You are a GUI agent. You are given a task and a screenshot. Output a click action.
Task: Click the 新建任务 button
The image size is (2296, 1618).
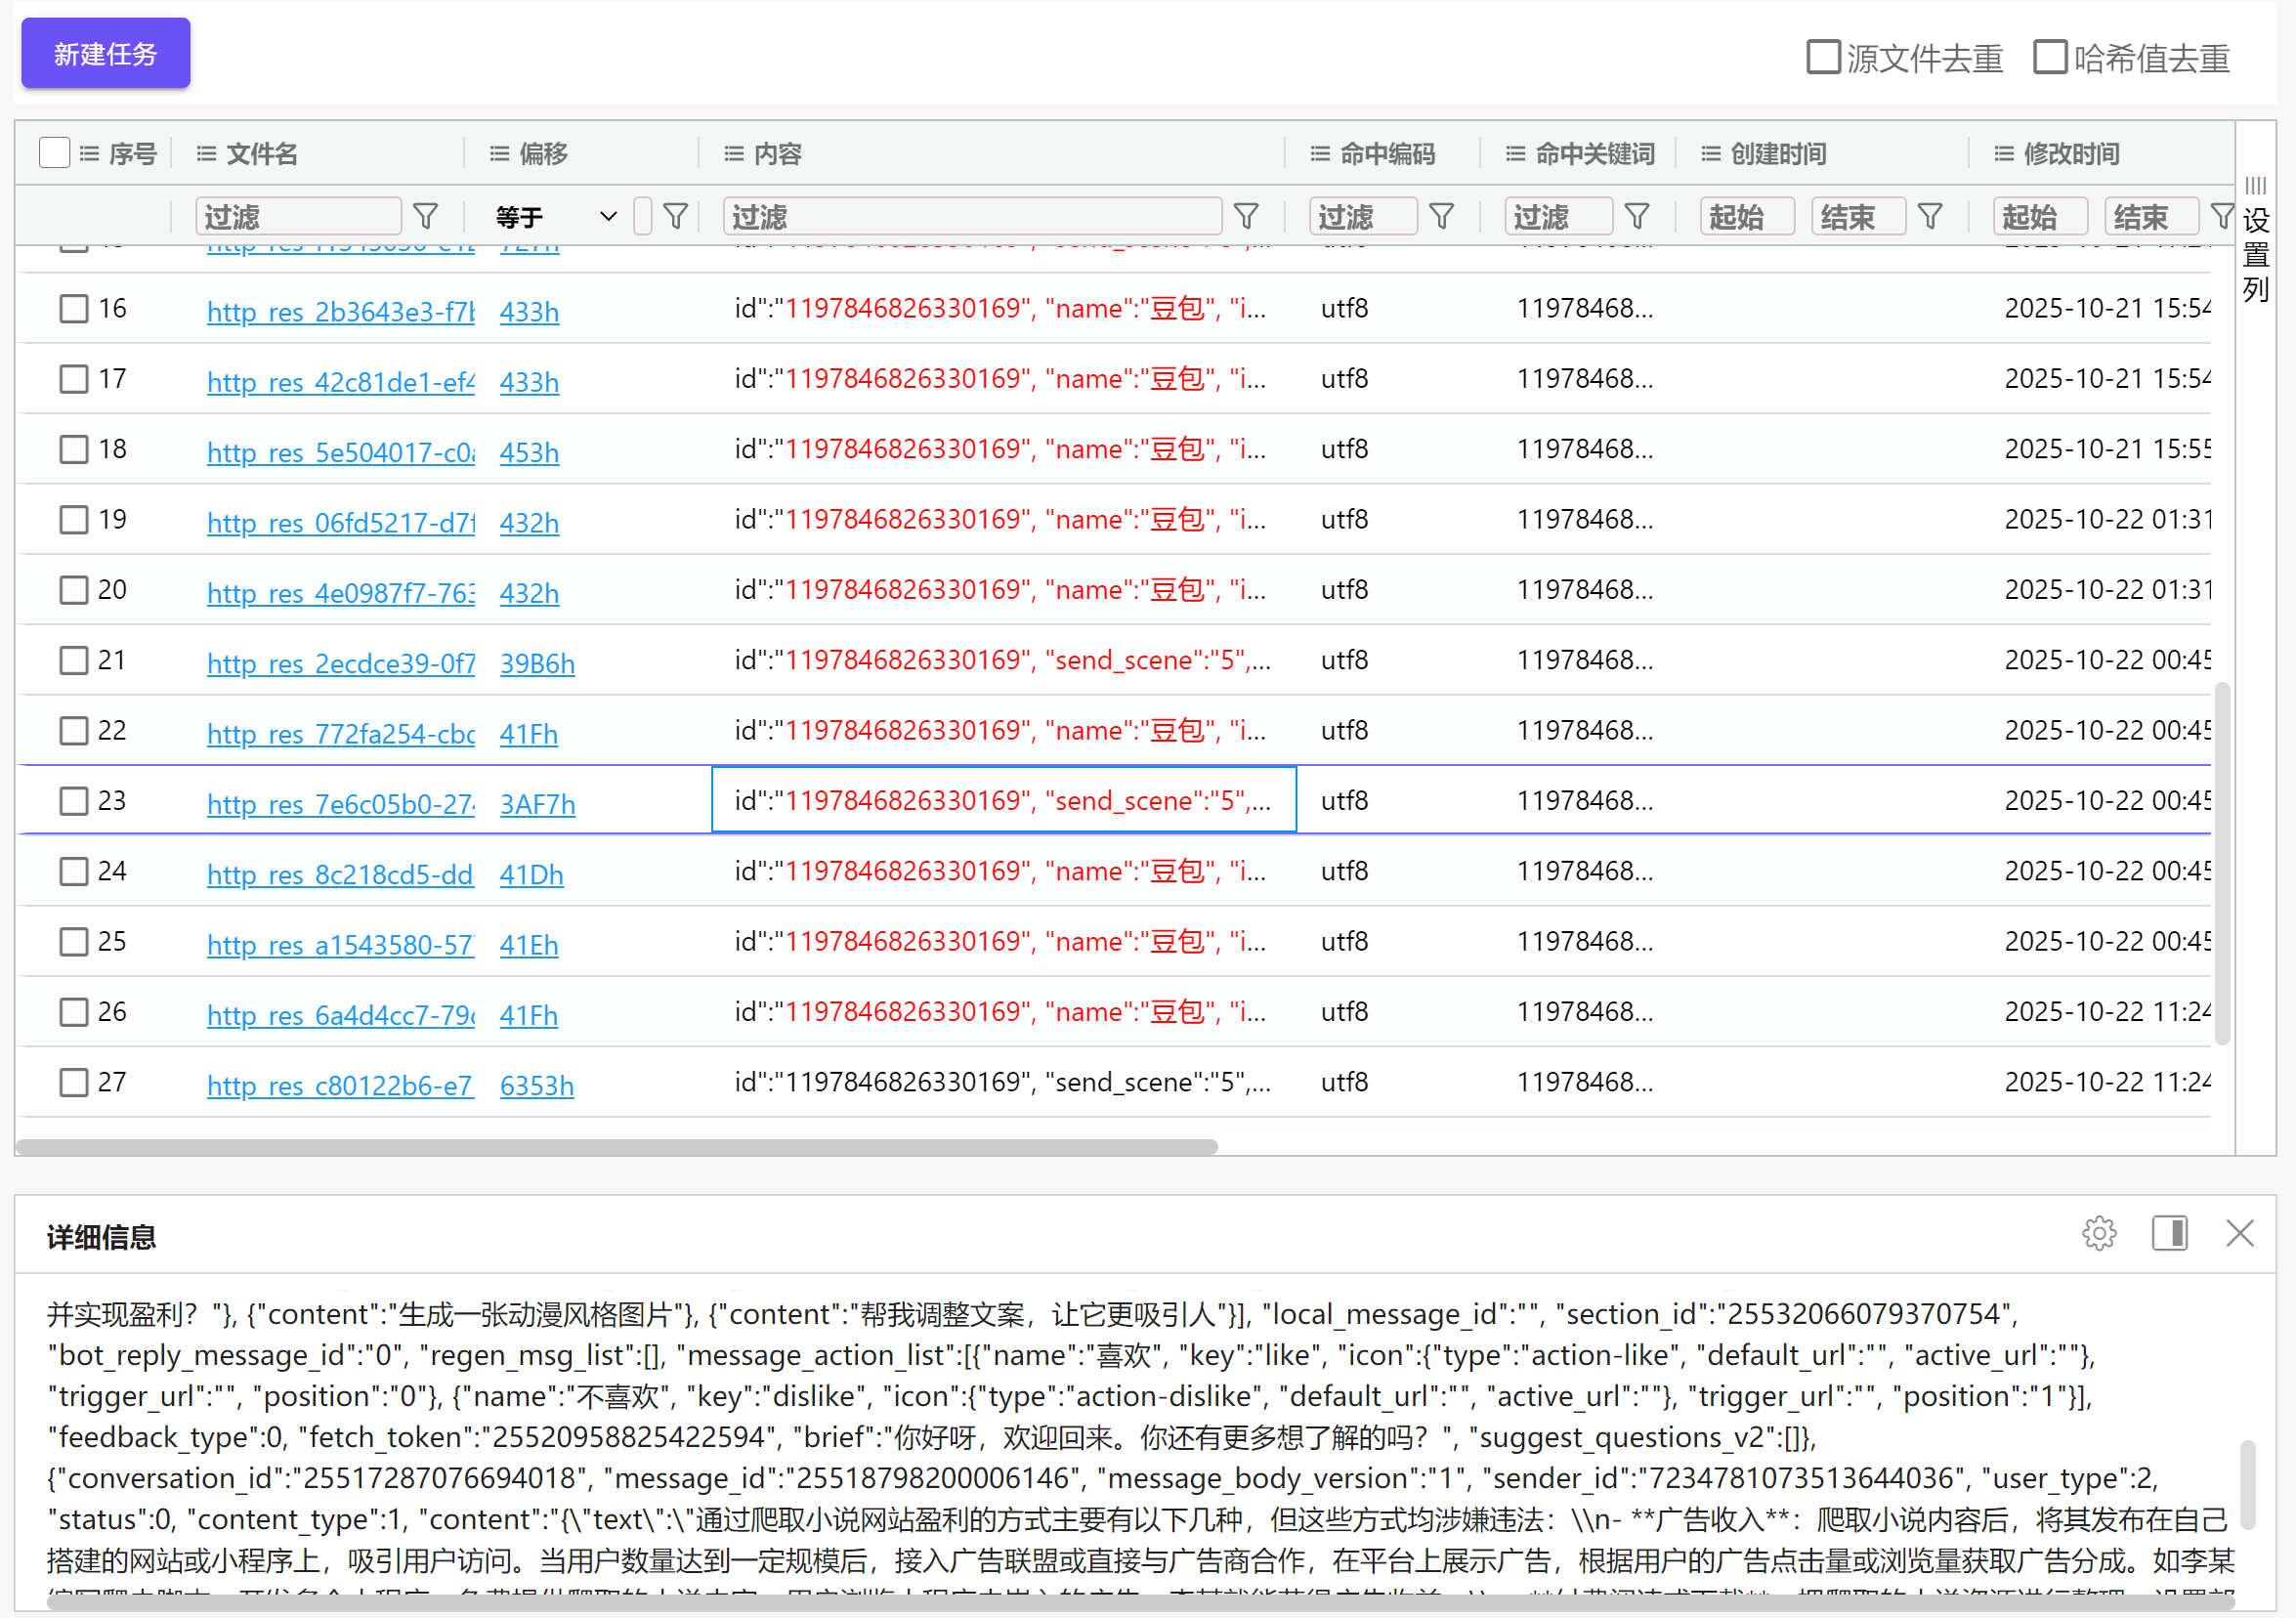[106, 54]
